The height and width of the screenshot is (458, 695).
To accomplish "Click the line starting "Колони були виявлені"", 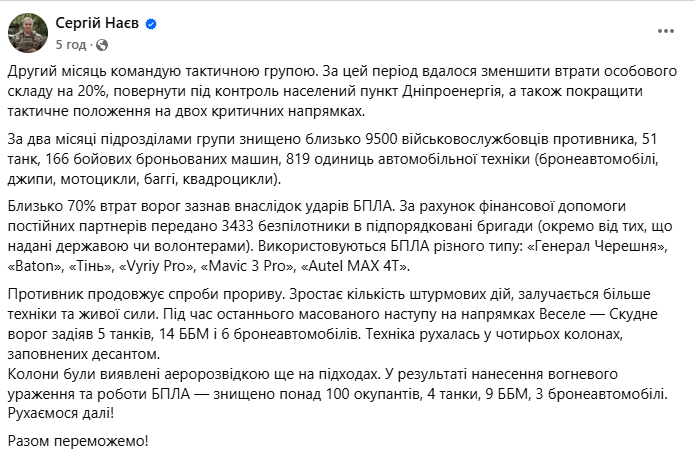I will [200, 373].
